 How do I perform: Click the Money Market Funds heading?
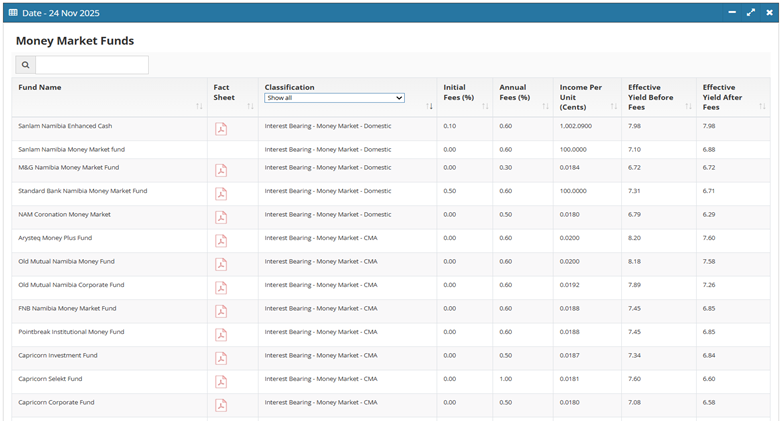[x=75, y=41]
